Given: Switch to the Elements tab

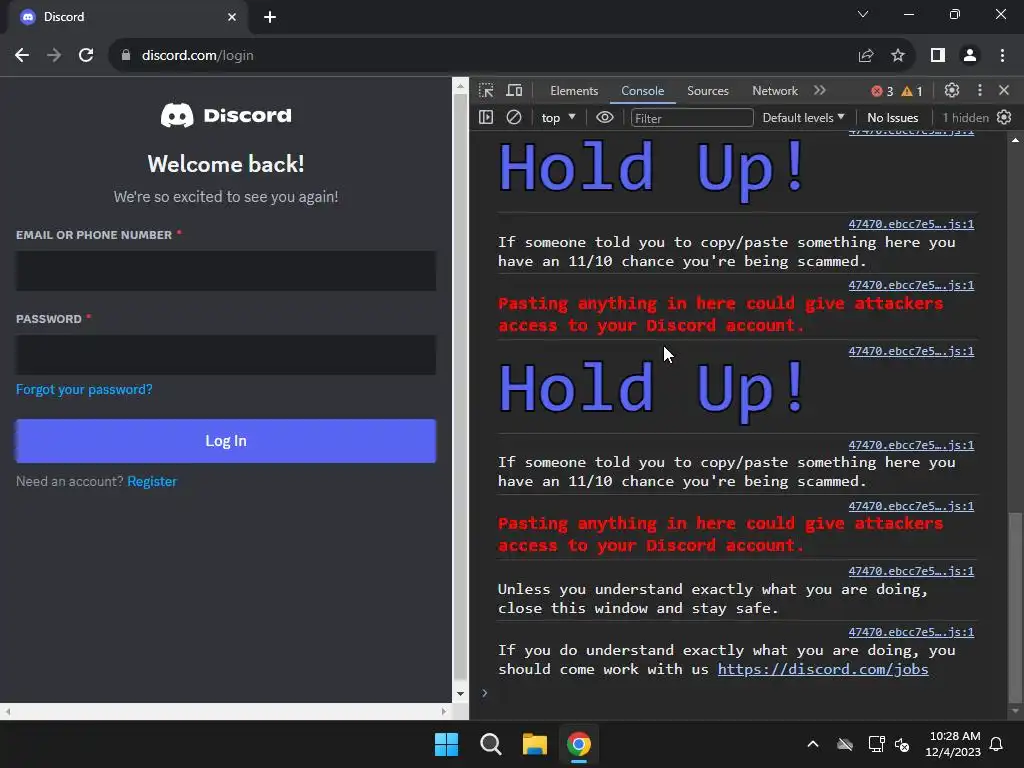Looking at the screenshot, I should click(x=574, y=91).
